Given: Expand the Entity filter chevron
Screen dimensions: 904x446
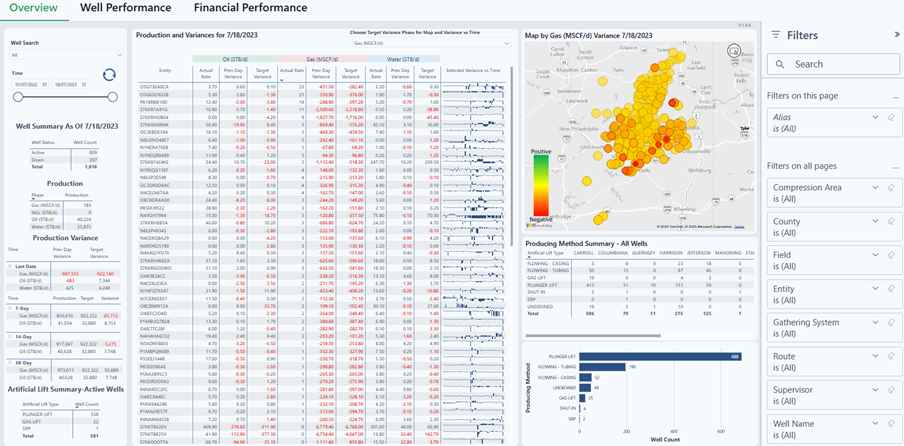Looking at the screenshot, I should click(x=875, y=289).
